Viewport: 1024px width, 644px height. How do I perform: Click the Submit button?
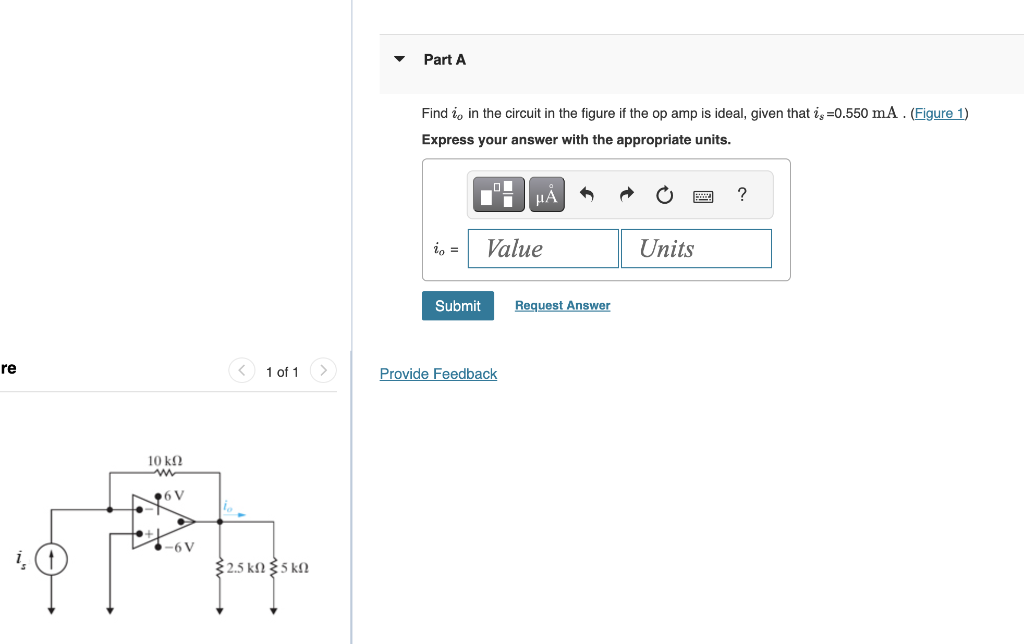click(x=457, y=305)
